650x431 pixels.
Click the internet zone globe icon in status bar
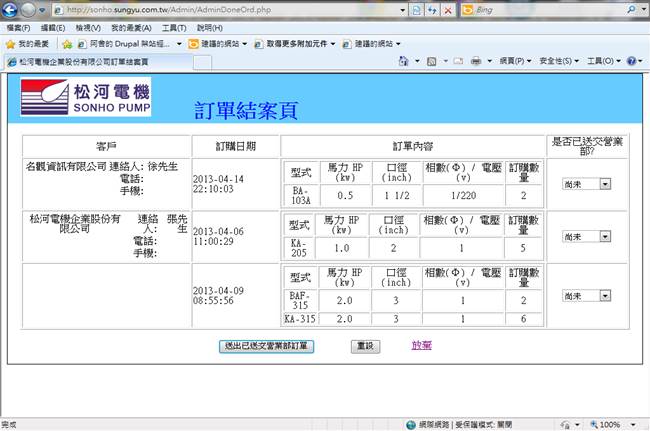(411, 424)
